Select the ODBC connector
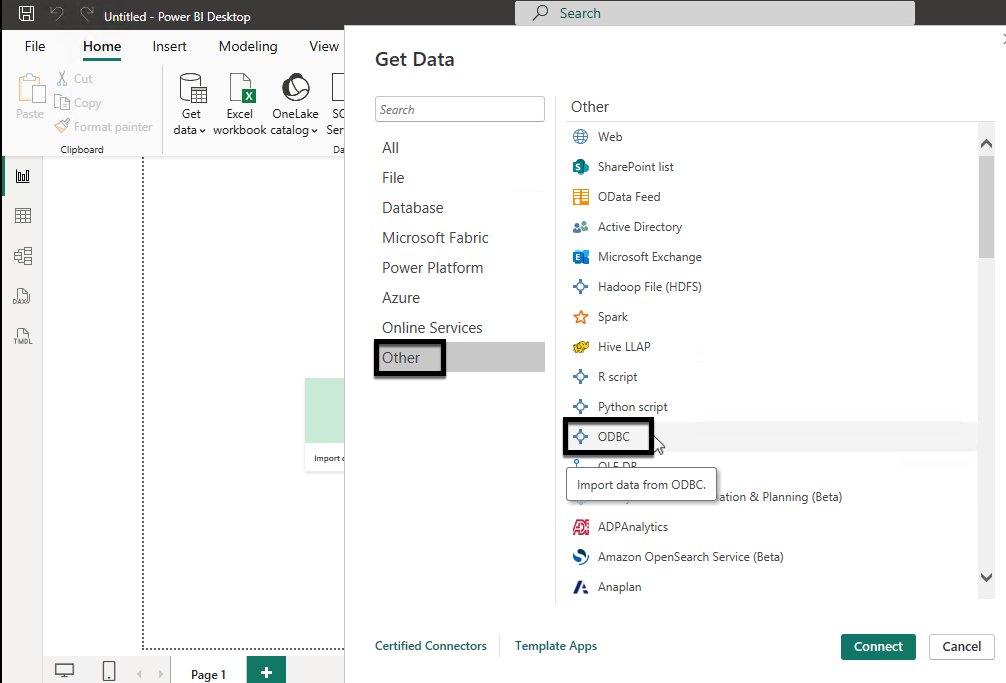 (x=609, y=436)
